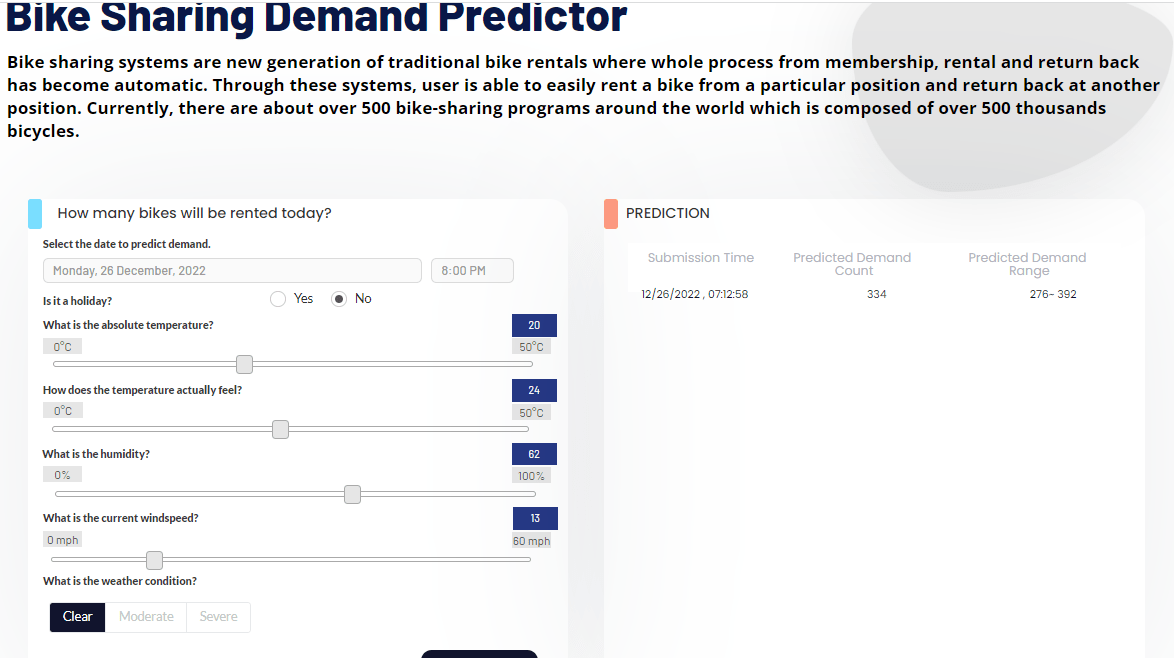
Task: Select No for the holiday question
Action: (x=339, y=298)
